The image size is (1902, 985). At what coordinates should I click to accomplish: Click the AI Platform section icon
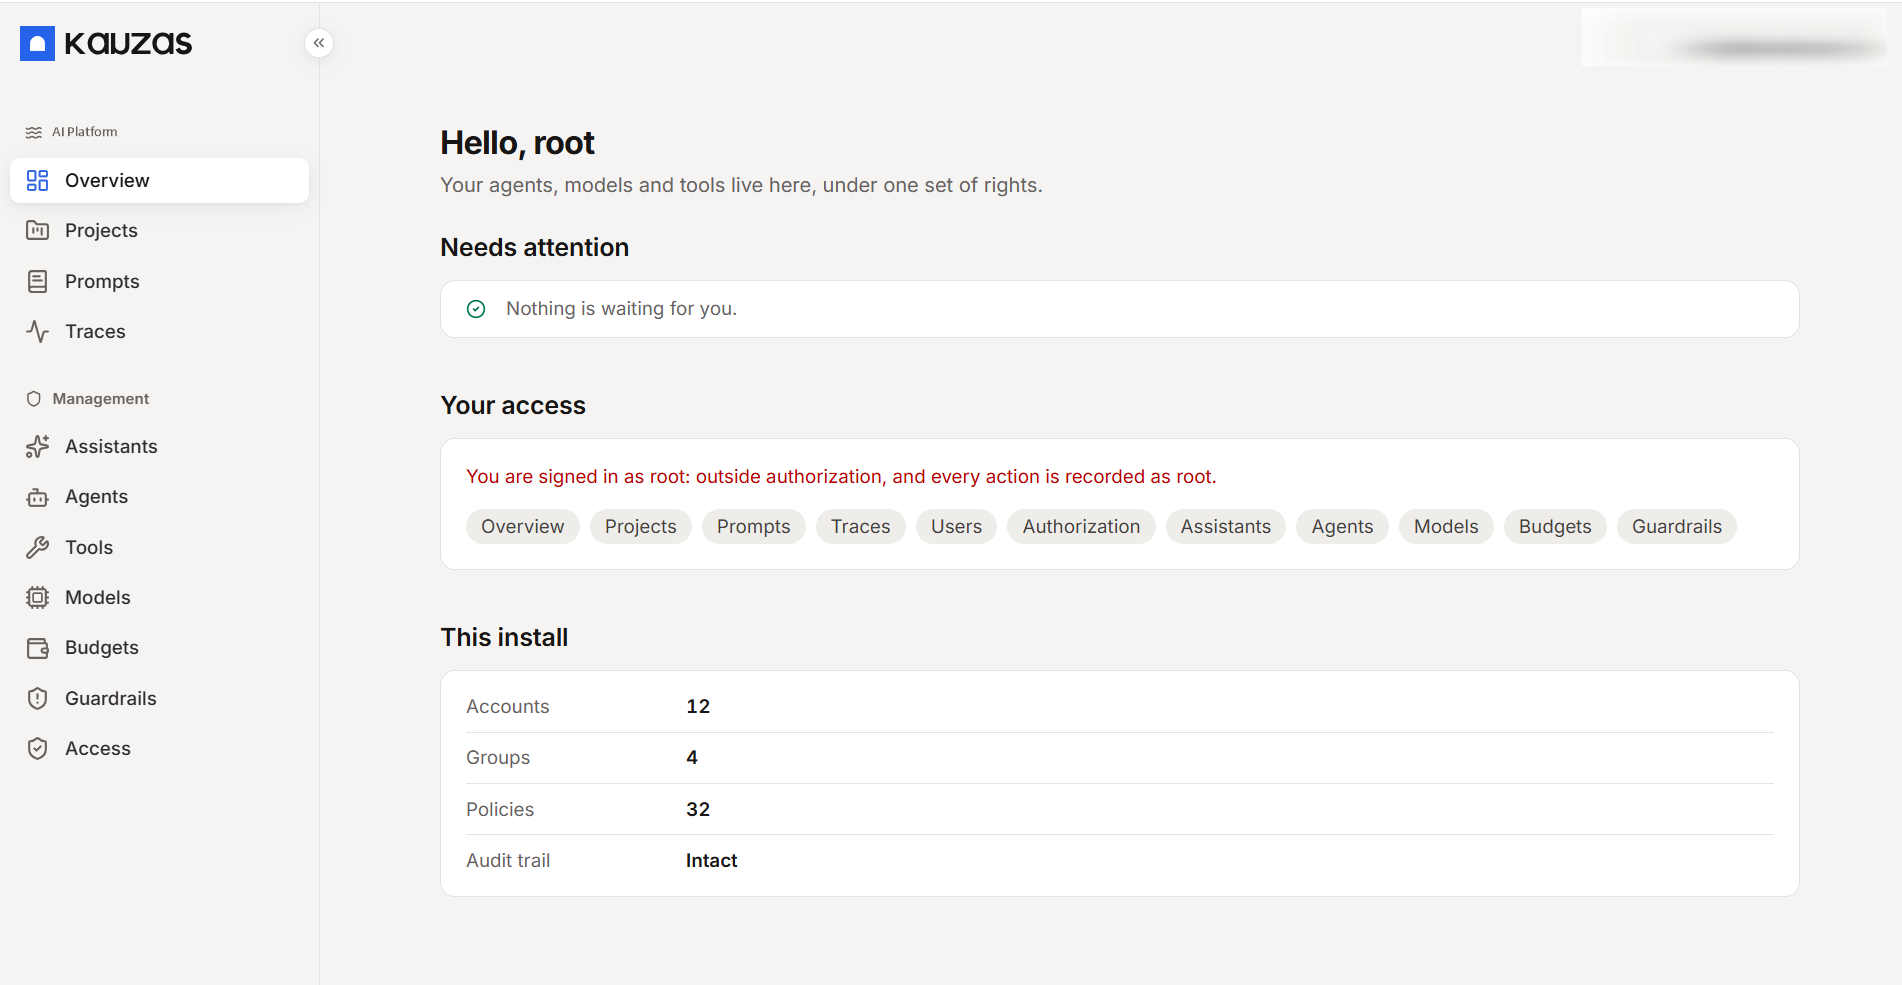click(33, 132)
